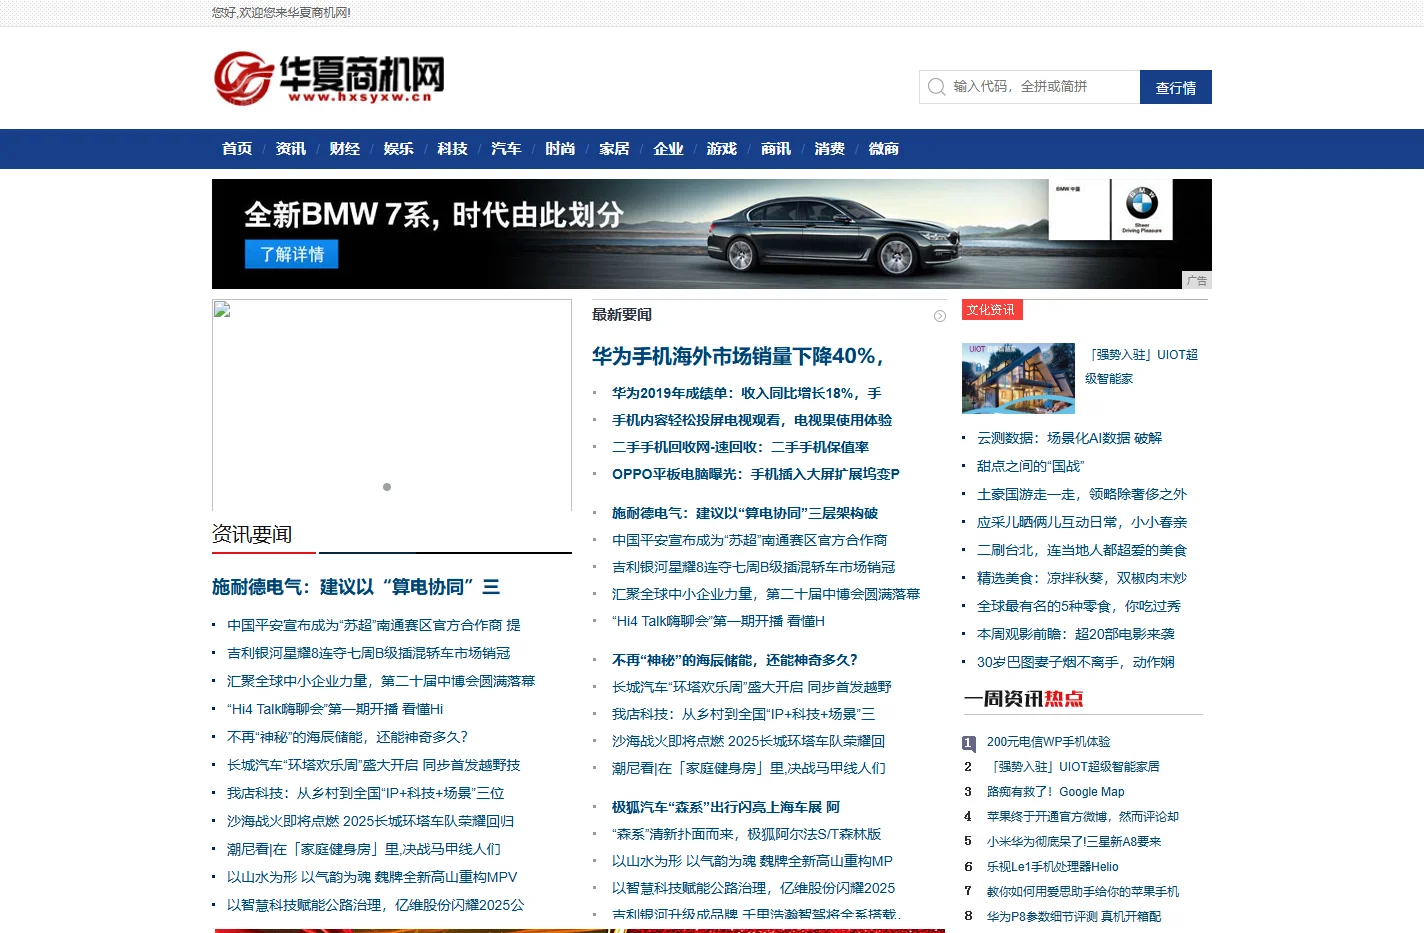Screen dimensions: 1424x933
Task: Open 华为2019年成绩单 article
Action: click(x=747, y=394)
